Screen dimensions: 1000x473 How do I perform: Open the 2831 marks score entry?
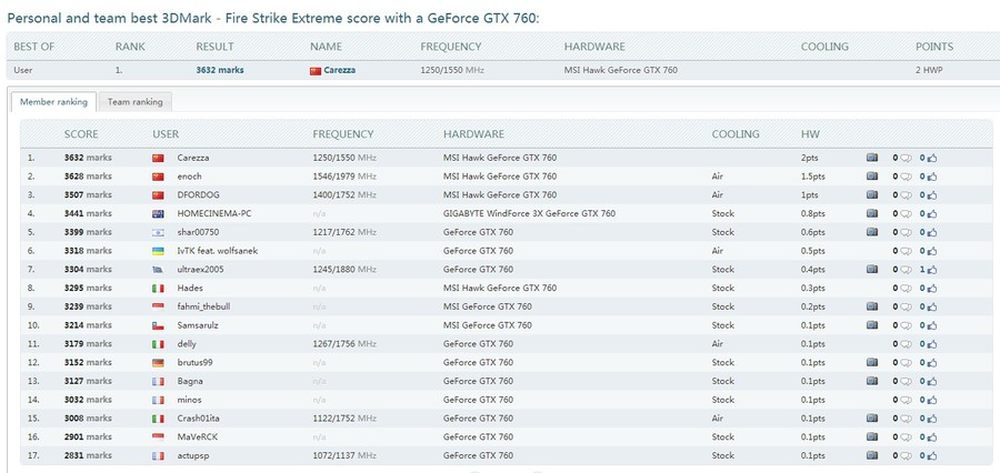pyautogui.click(x=88, y=456)
